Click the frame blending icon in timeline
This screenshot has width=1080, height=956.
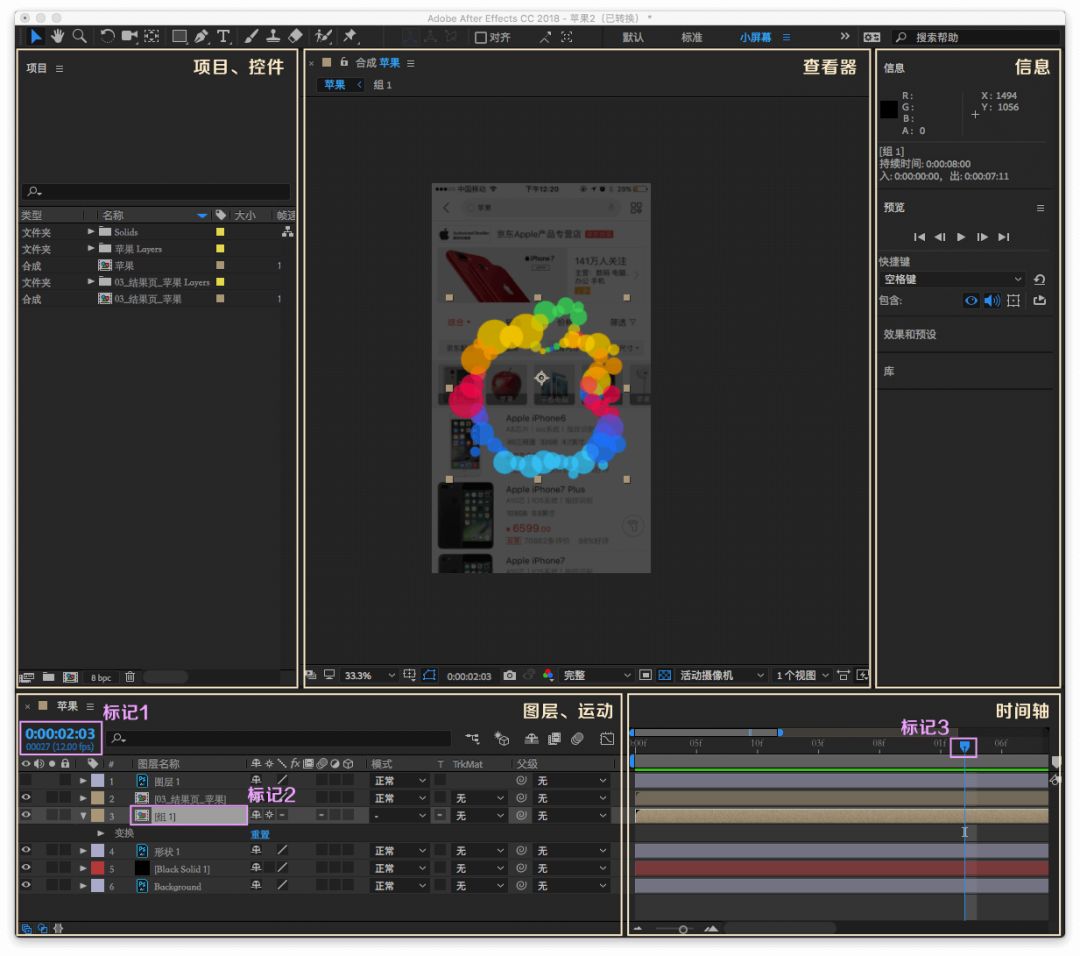tap(554, 738)
